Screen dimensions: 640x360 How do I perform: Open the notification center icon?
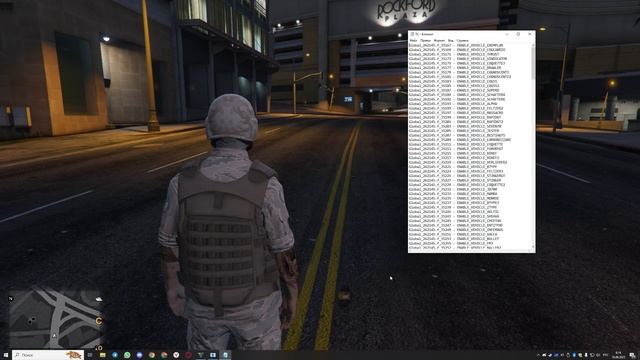(632, 356)
